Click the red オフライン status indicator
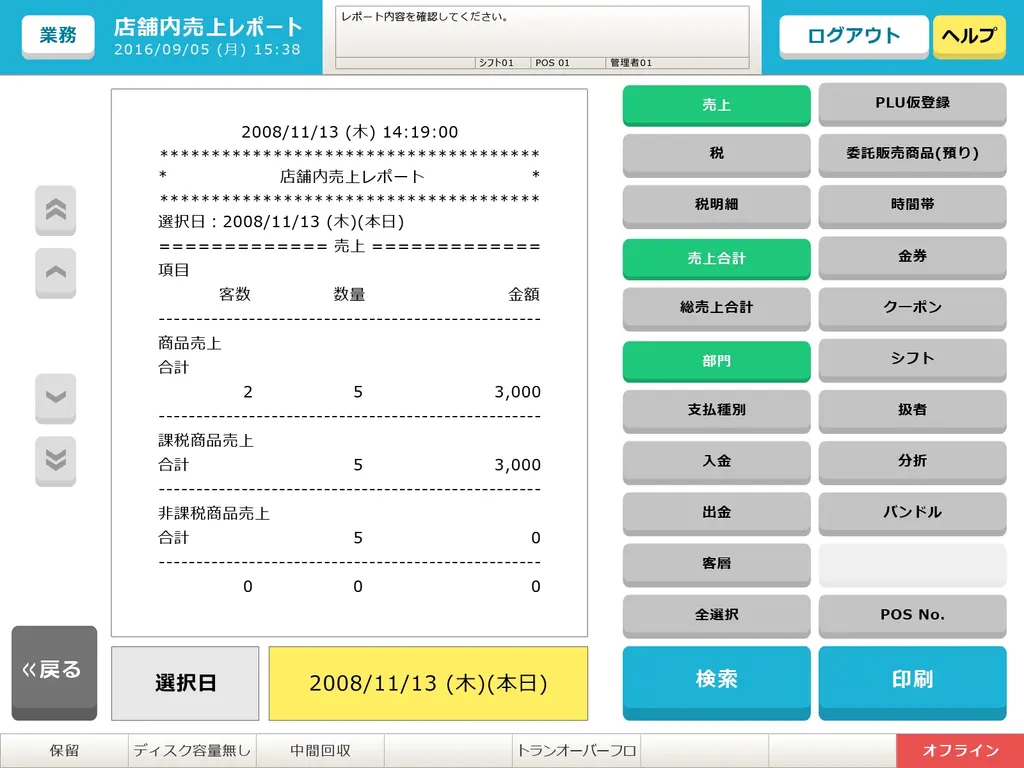Image resolution: width=1024 pixels, height=768 pixels. pos(959,751)
